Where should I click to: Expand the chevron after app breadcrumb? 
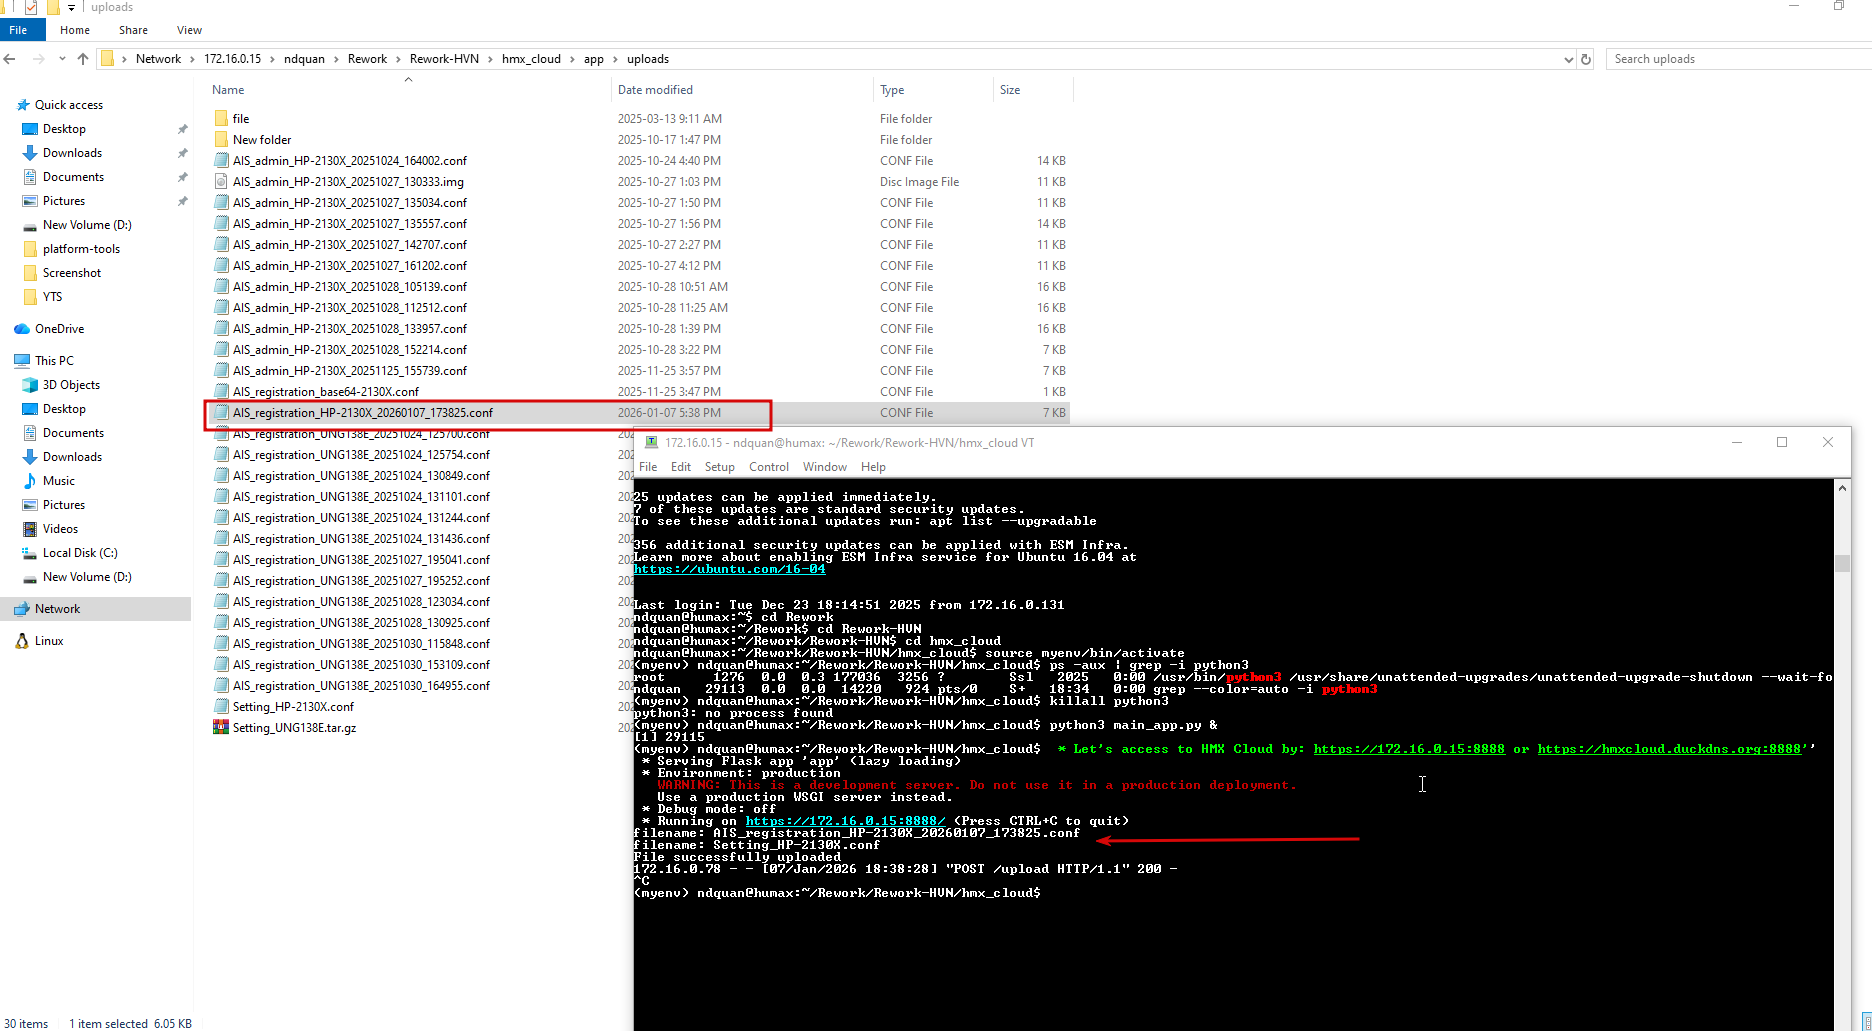[615, 59]
